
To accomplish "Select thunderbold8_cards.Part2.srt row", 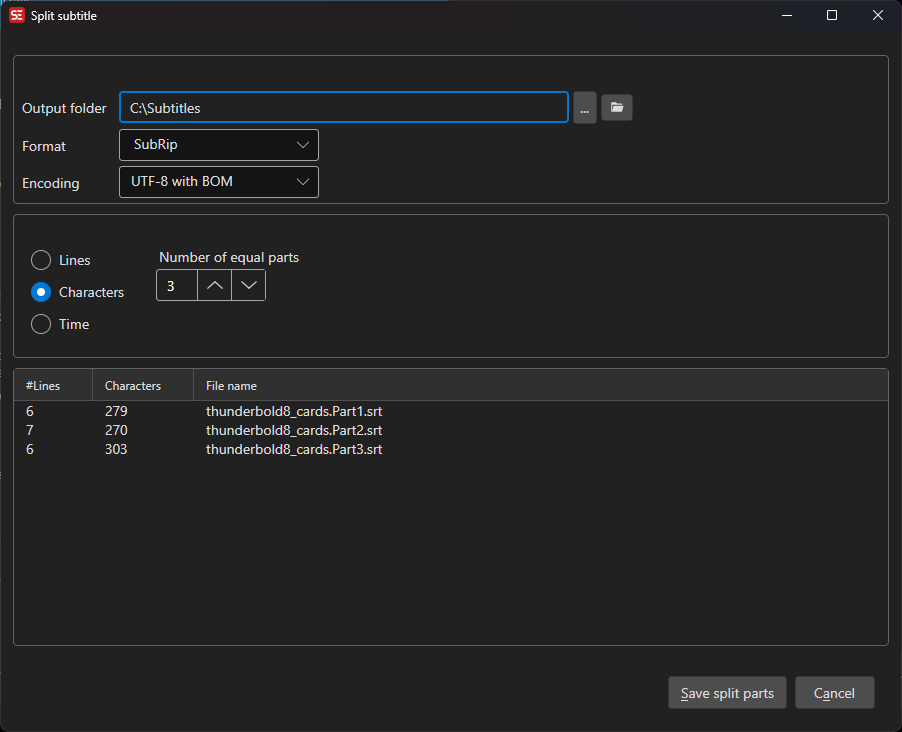I will [294, 430].
